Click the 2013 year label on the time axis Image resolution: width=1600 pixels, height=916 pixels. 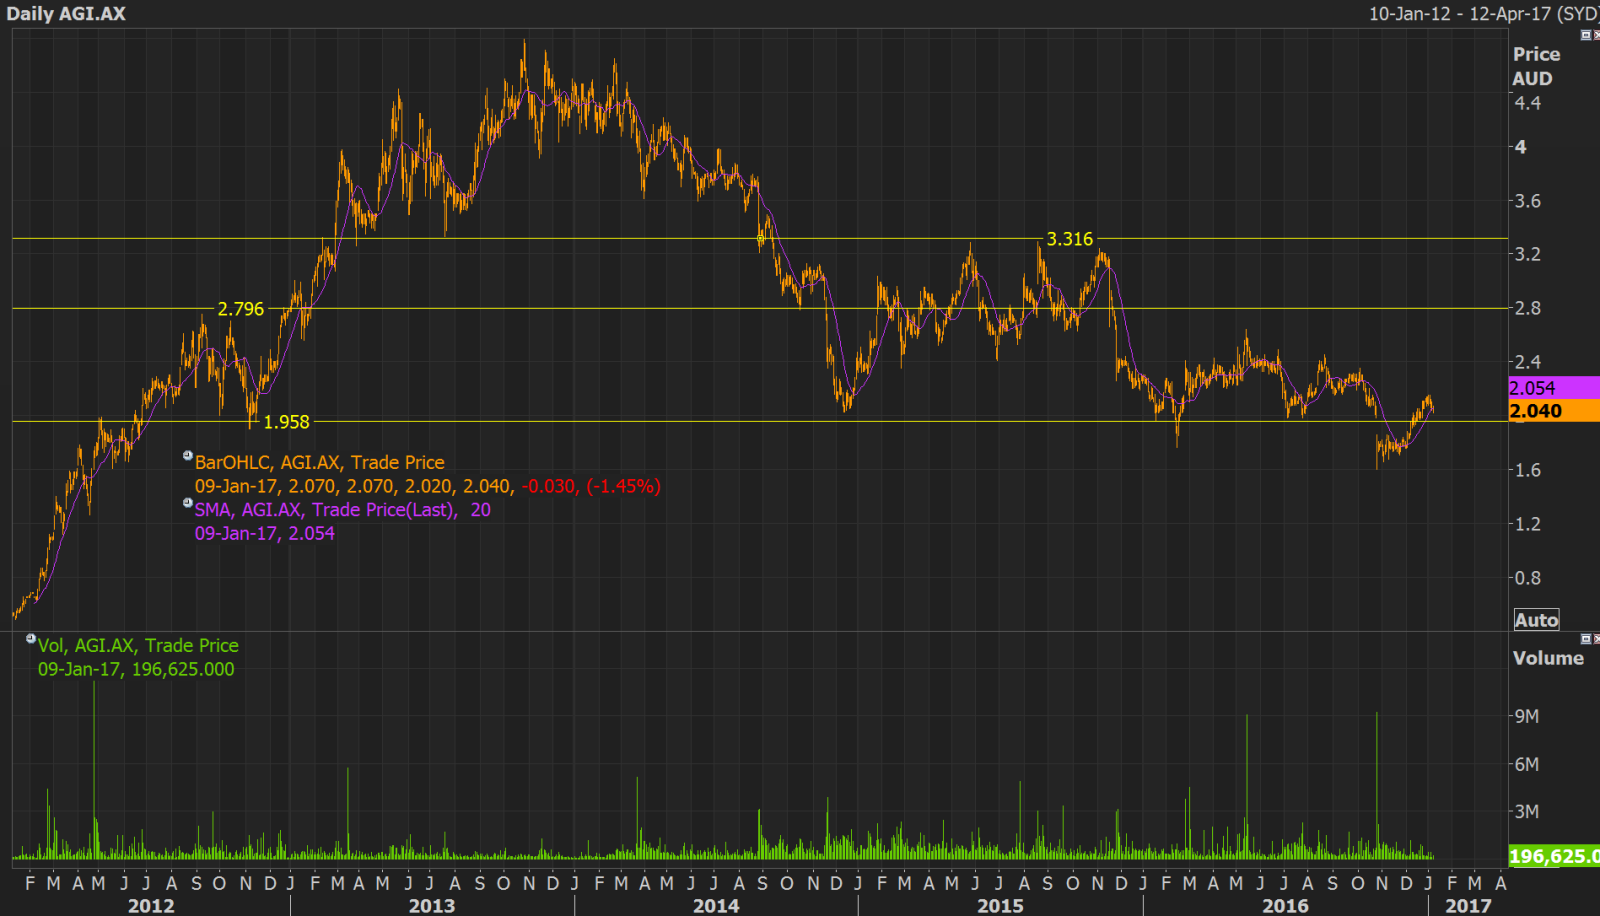coord(432,905)
